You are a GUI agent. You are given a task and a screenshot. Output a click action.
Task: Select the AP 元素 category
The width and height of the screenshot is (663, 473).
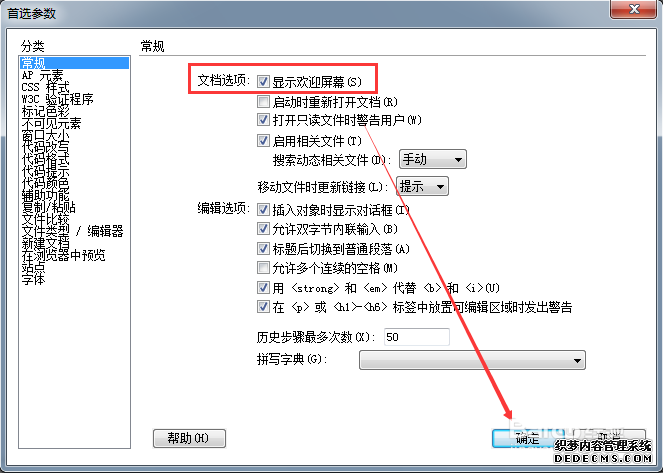pos(42,75)
